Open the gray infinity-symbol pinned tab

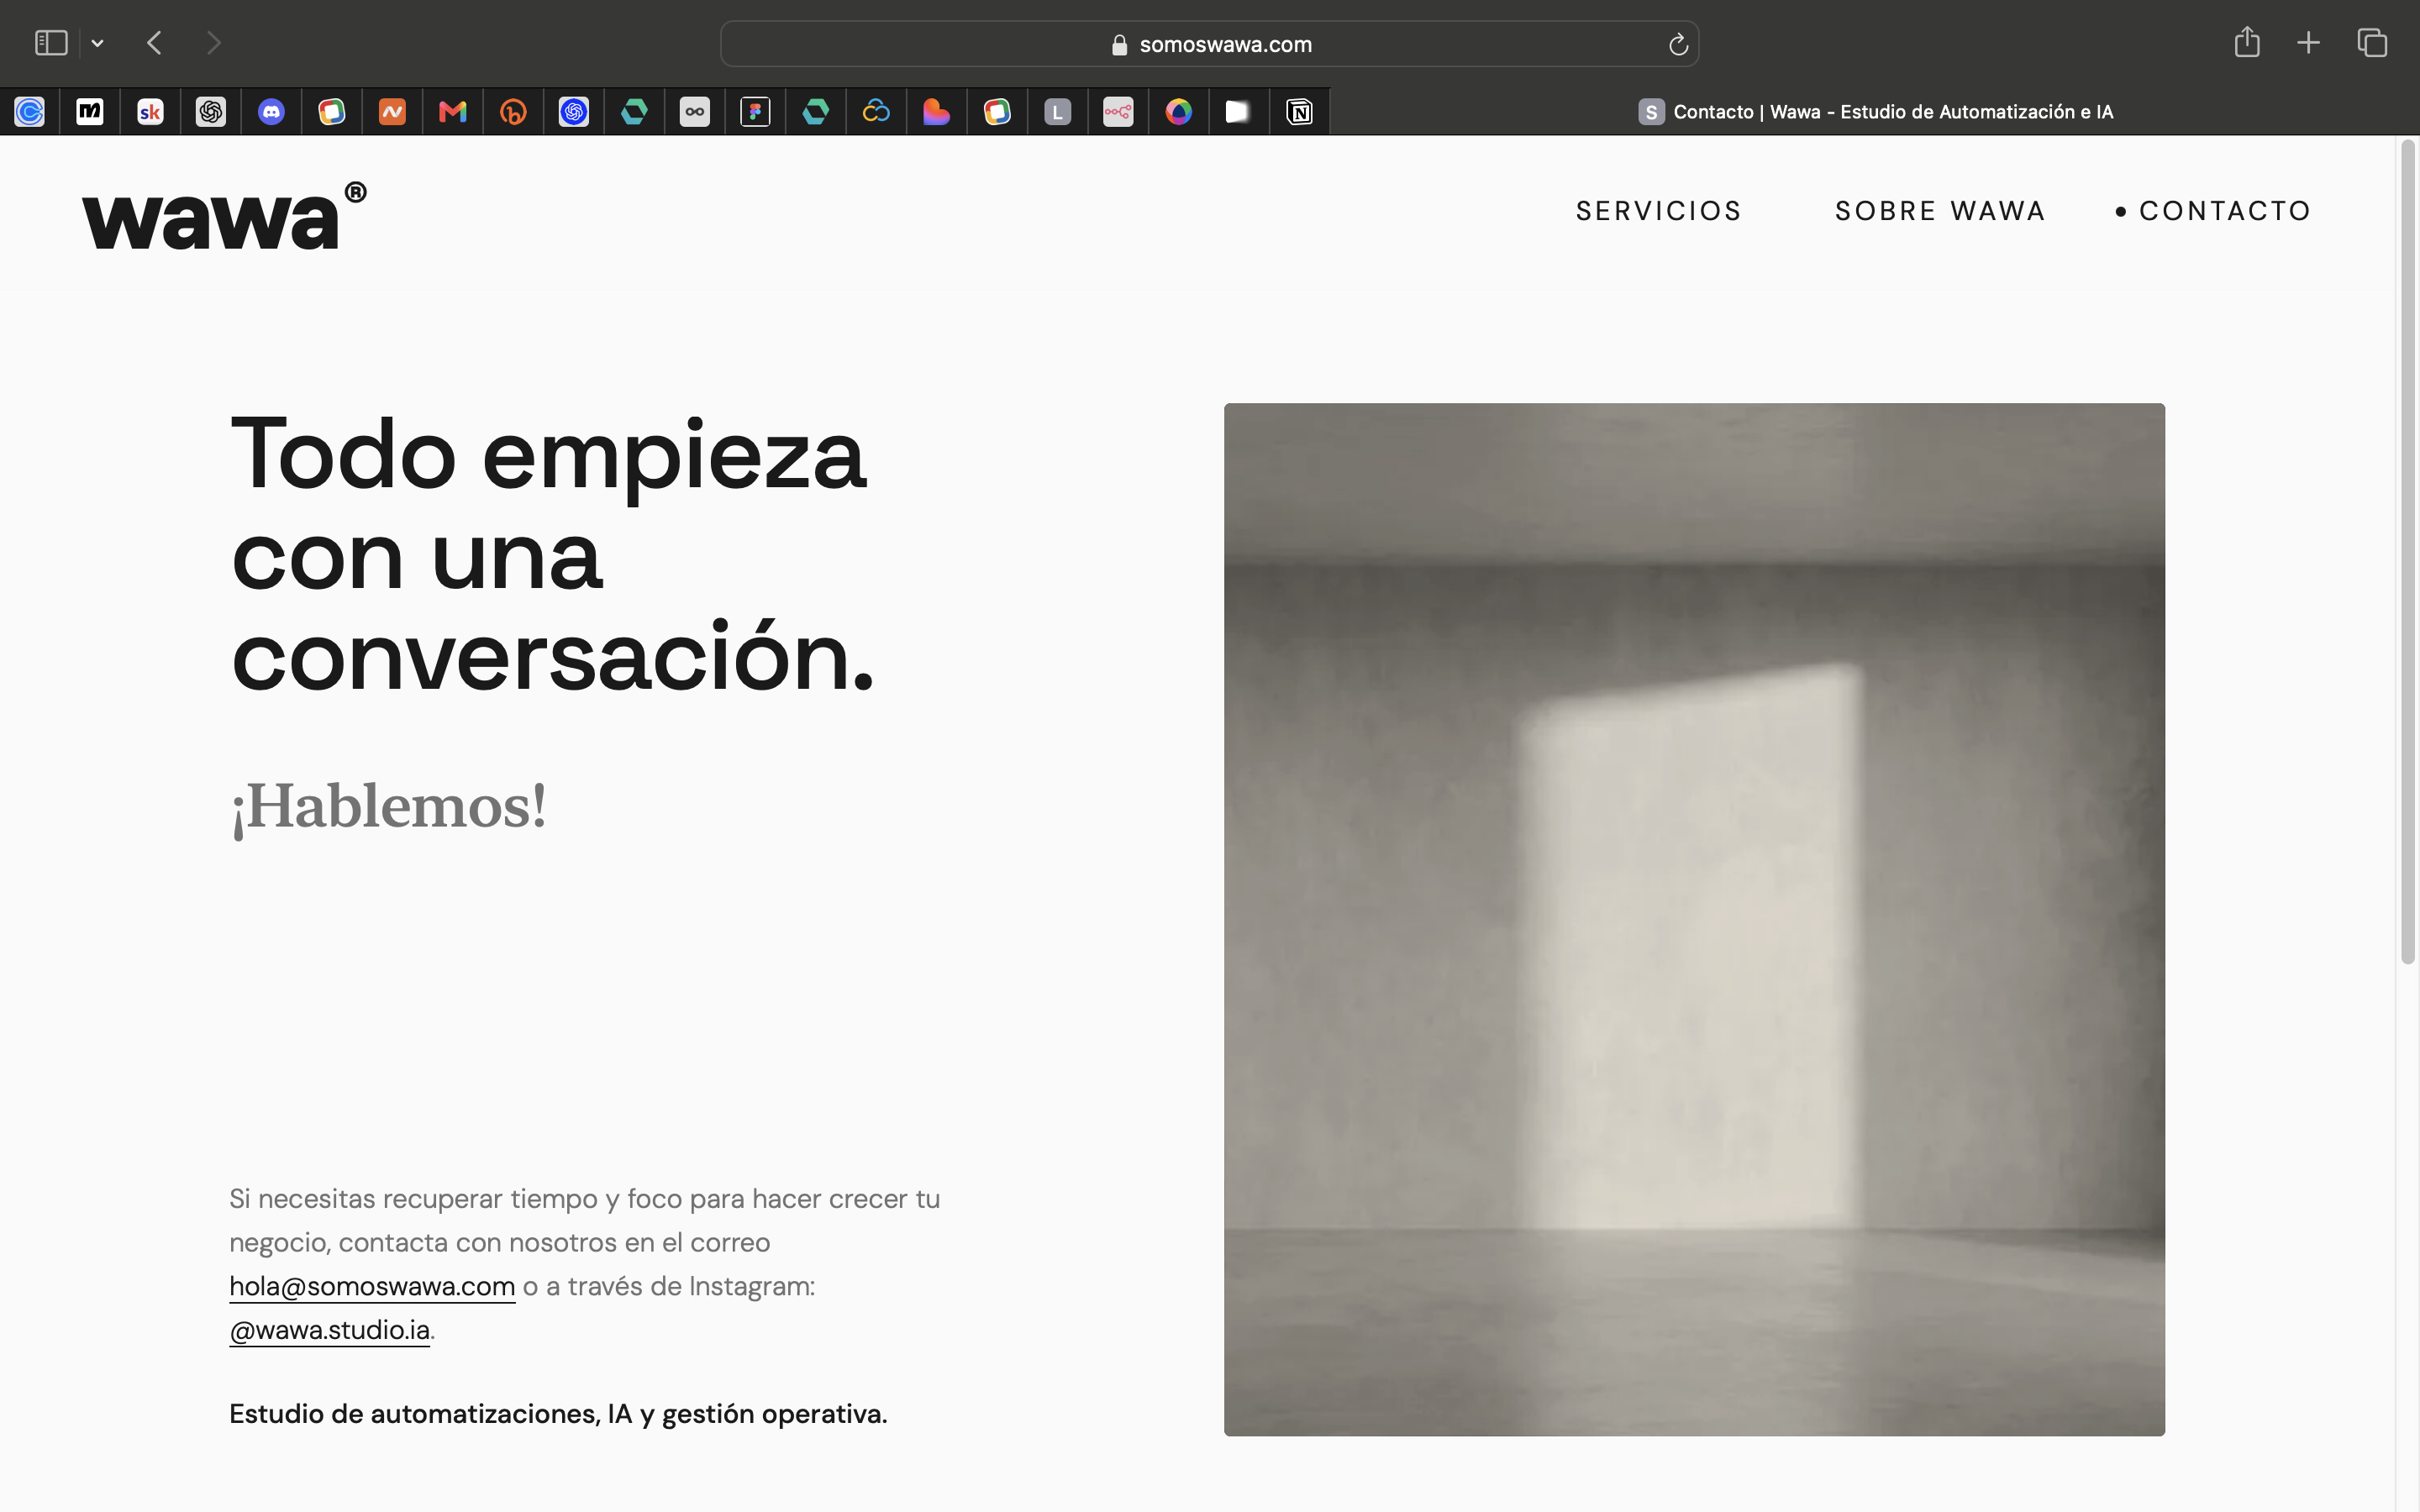695,111
